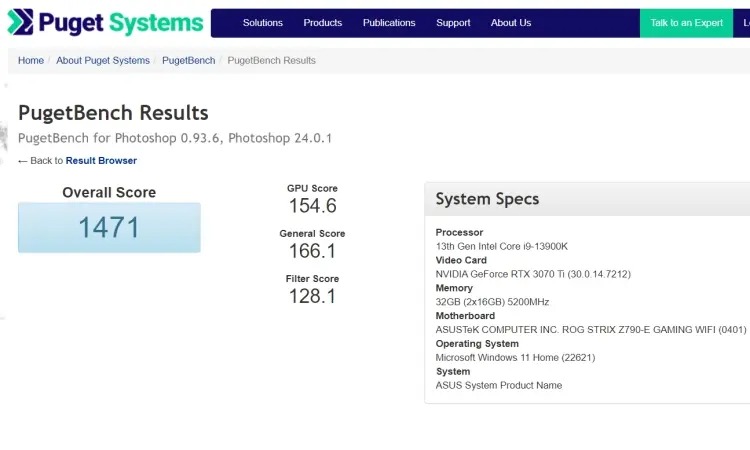
Task: Click Microsoft Windows 11 Home (22621) text
Action: click(x=515, y=357)
